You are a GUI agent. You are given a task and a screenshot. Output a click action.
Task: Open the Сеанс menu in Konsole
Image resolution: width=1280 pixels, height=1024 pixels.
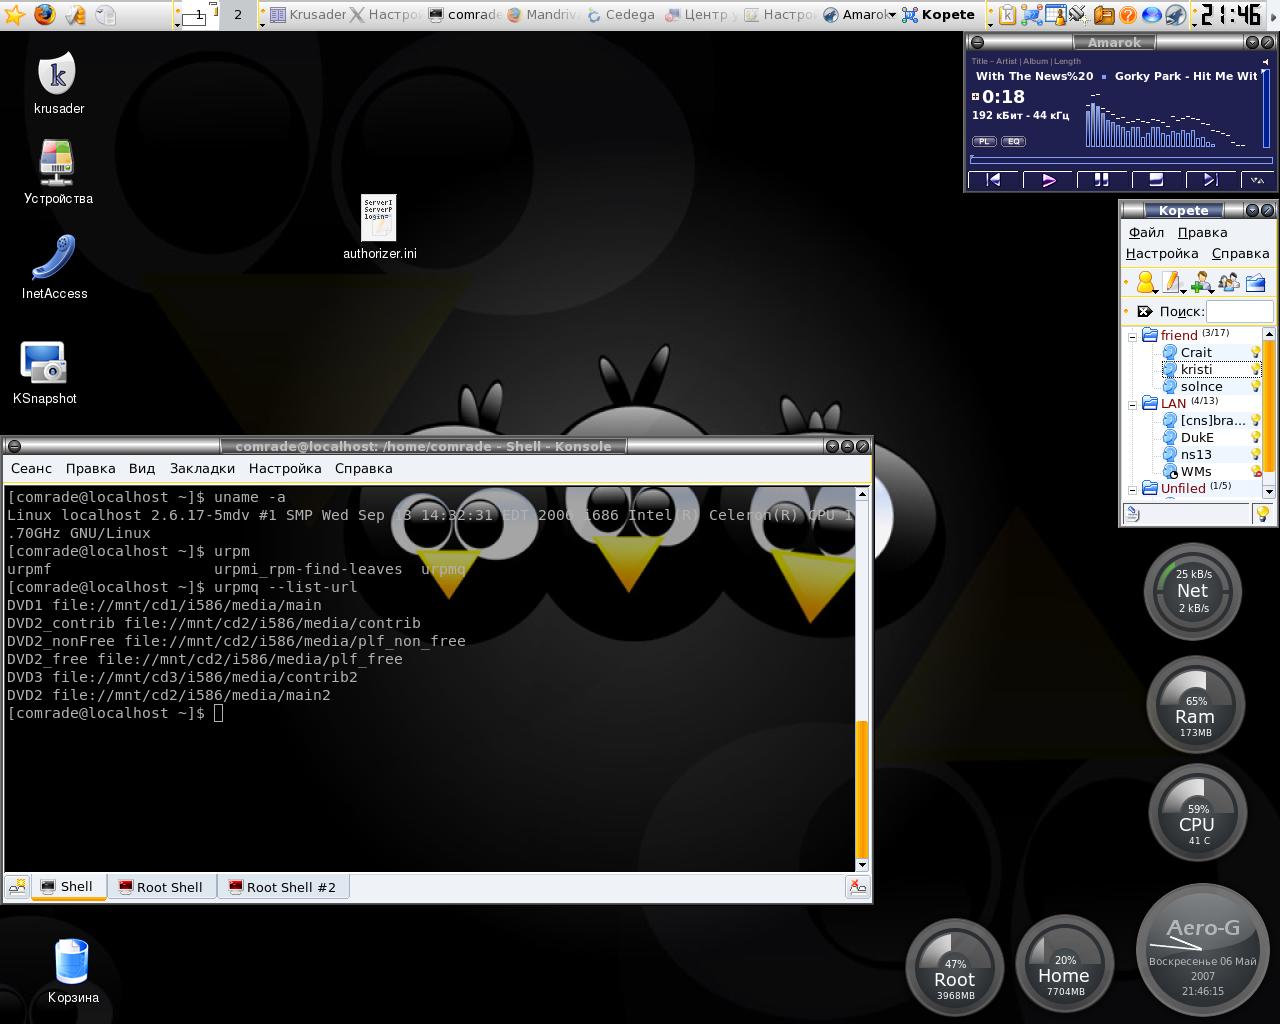[x=31, y=468]
